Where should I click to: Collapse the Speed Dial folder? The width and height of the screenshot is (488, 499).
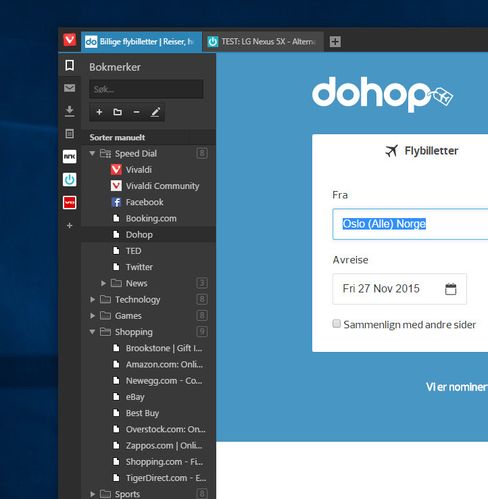(92, 153)
